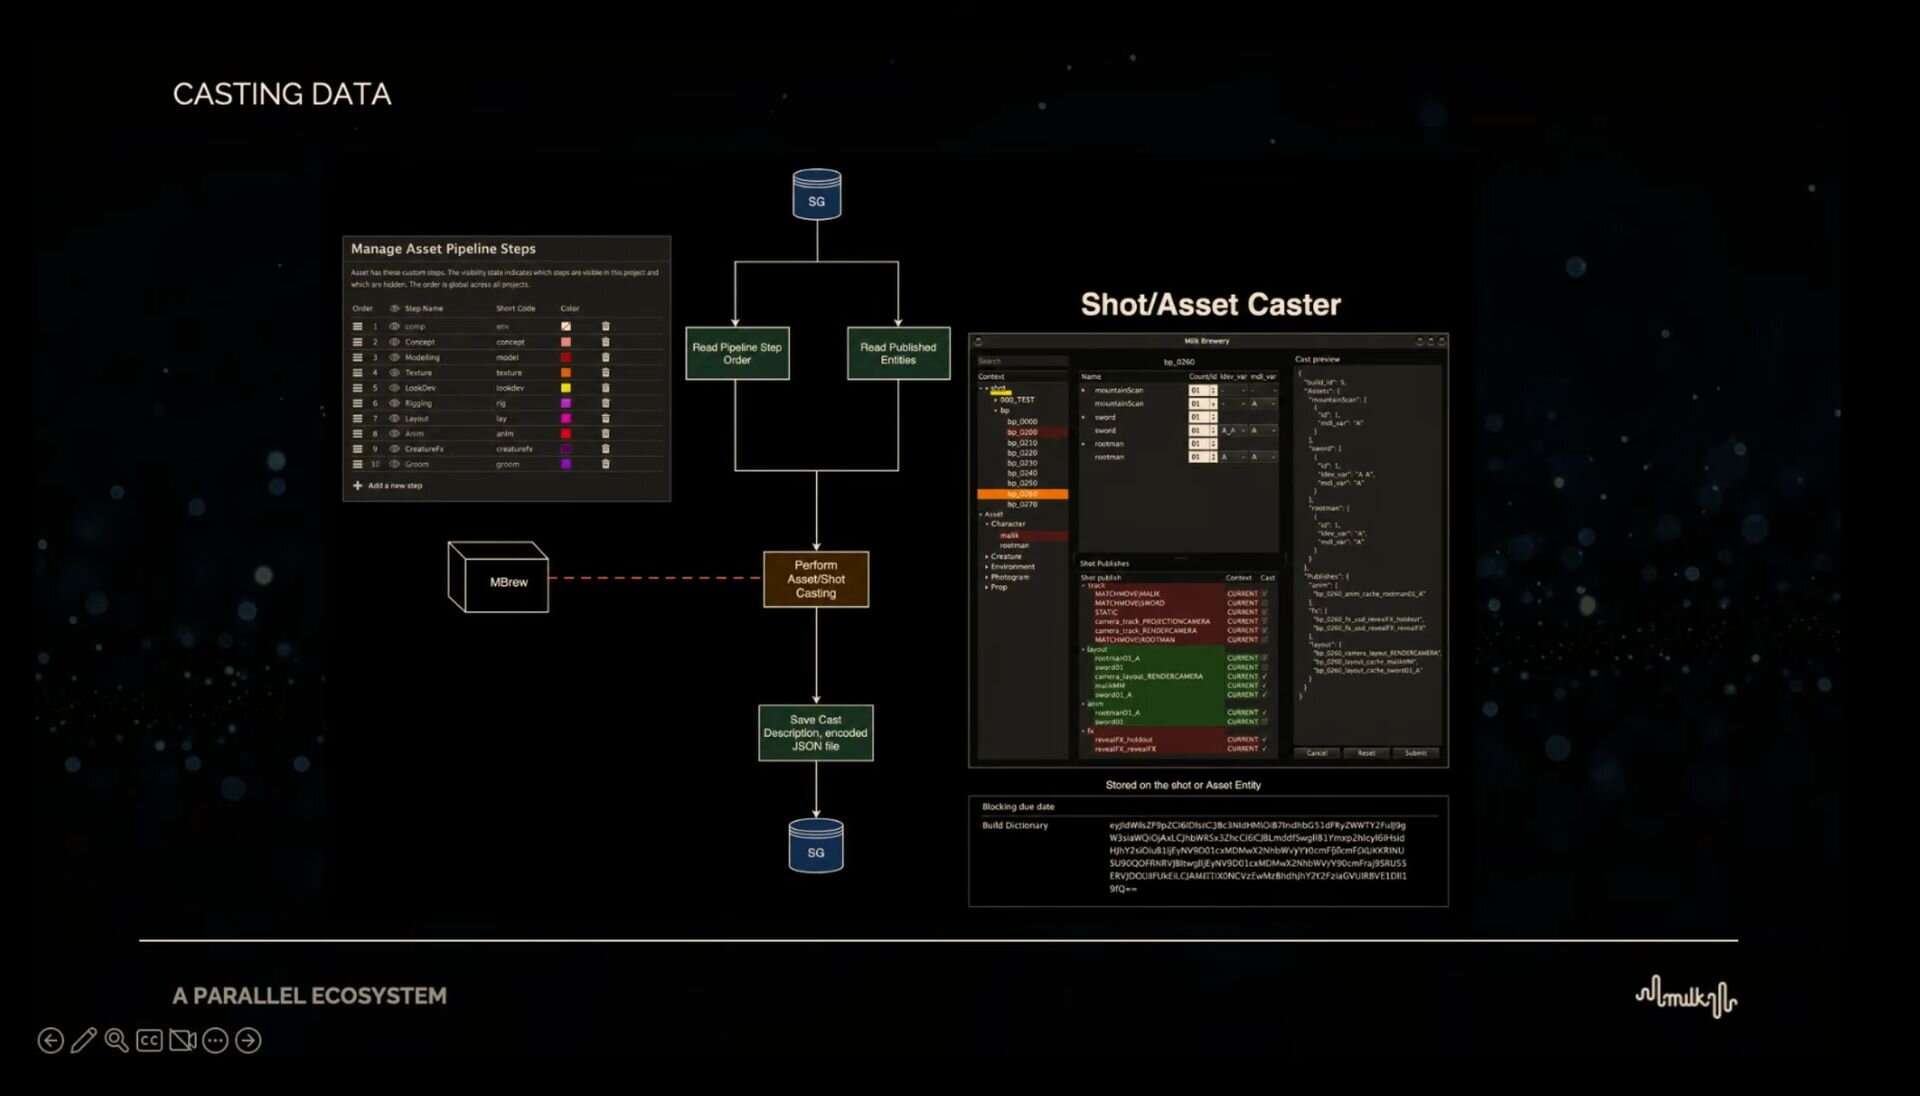Image resolution: width=1920 pixels, height=1096 pixels.
Task: Toggle Cast checkbox for MATCHMOVE|MALIK
Action: coord(1264,594)
